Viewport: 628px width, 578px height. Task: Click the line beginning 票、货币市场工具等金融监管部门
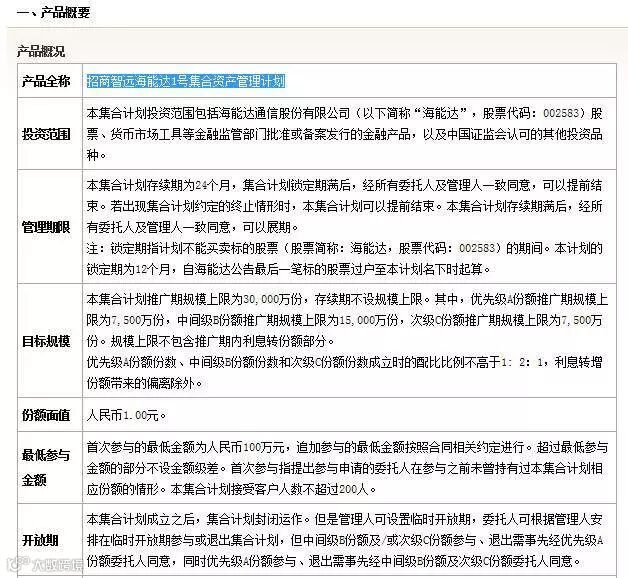coord(345,134)
